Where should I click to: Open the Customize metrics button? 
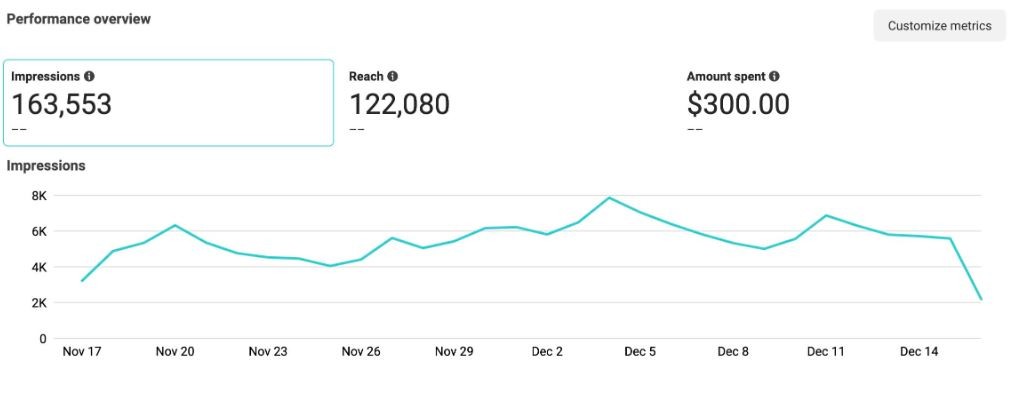(x=939, y=26)
